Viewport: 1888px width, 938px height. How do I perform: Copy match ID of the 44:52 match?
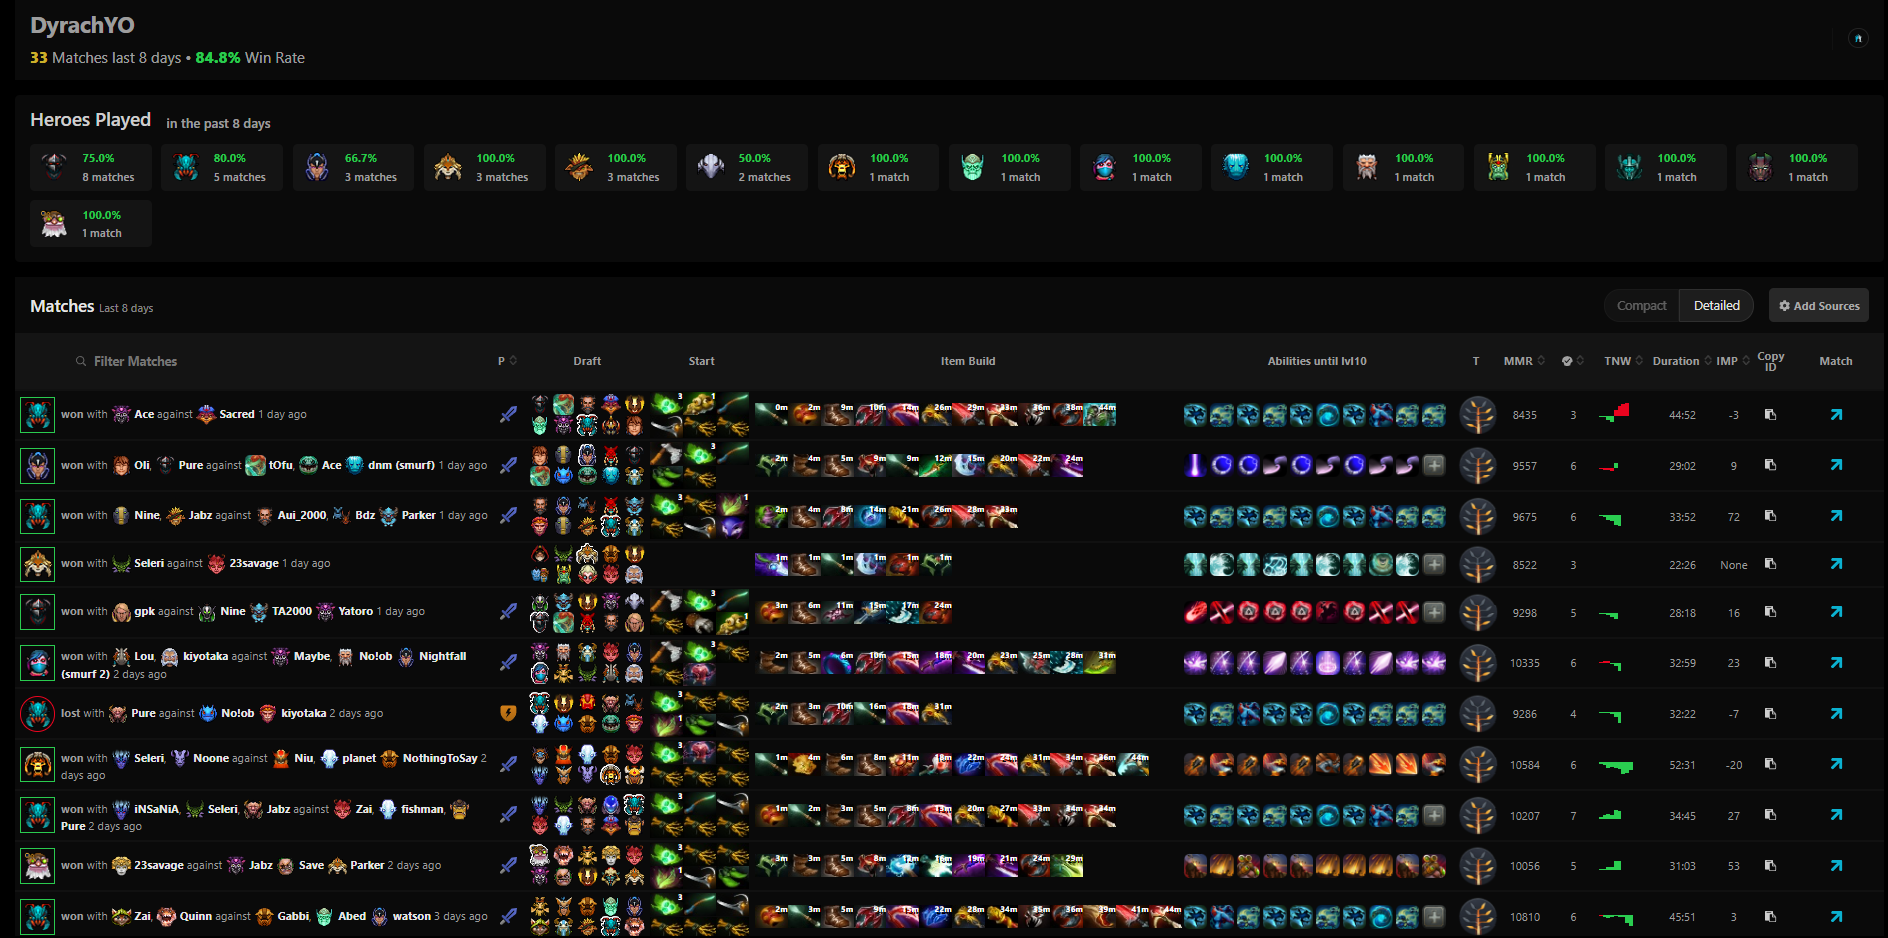click(1770, 415)
